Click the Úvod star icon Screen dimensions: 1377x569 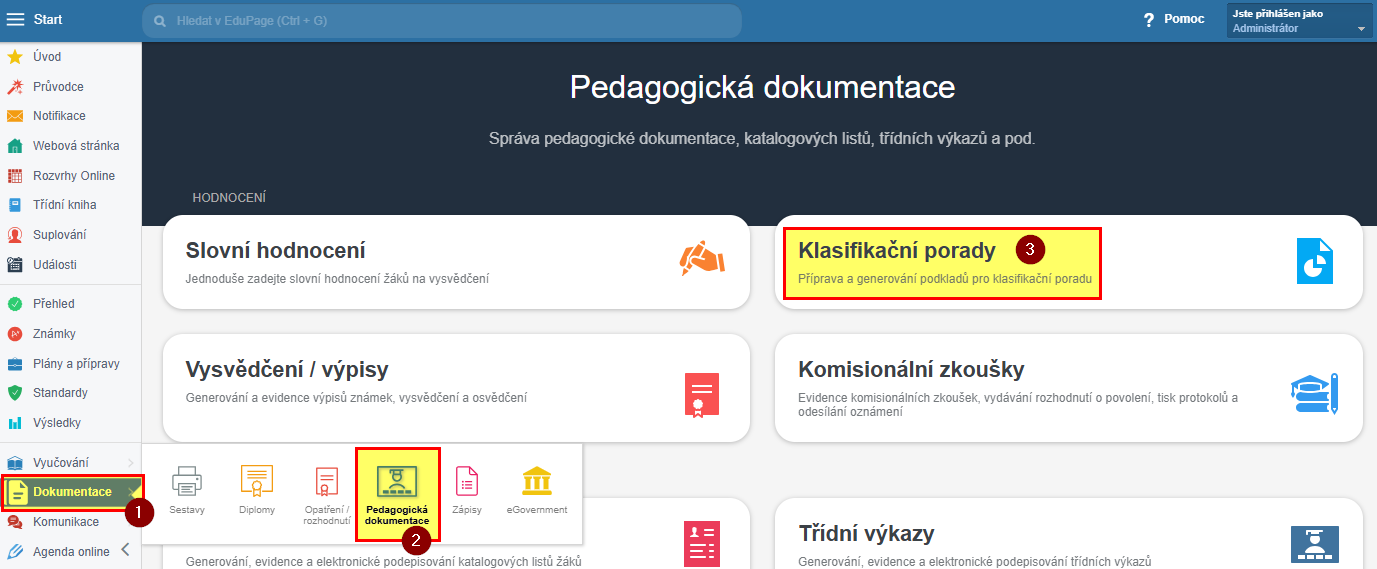point(15,57)
